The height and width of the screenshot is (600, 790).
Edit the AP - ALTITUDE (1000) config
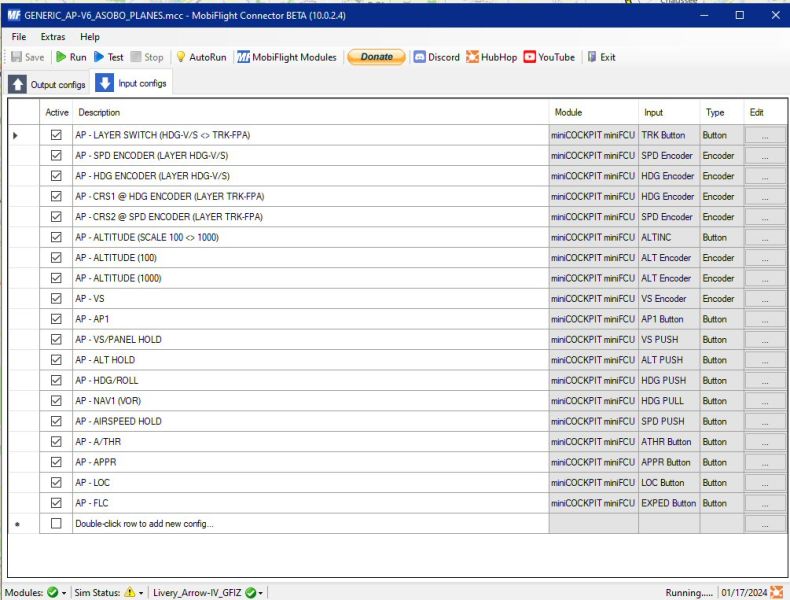765,278
